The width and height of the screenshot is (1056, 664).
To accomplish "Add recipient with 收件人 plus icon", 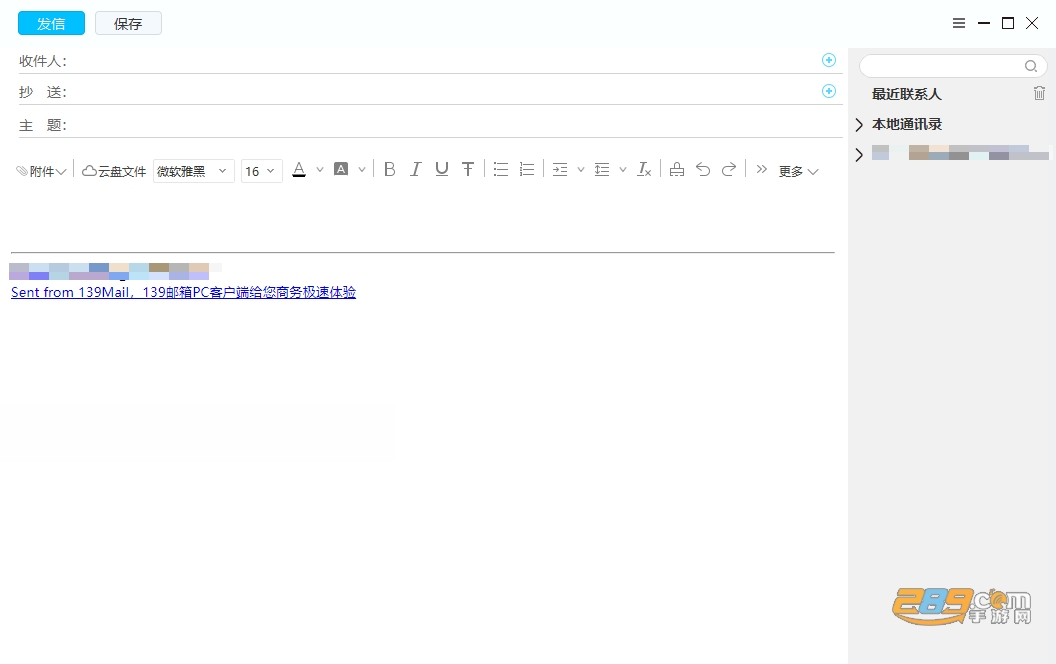I will [x=829, y=60].
